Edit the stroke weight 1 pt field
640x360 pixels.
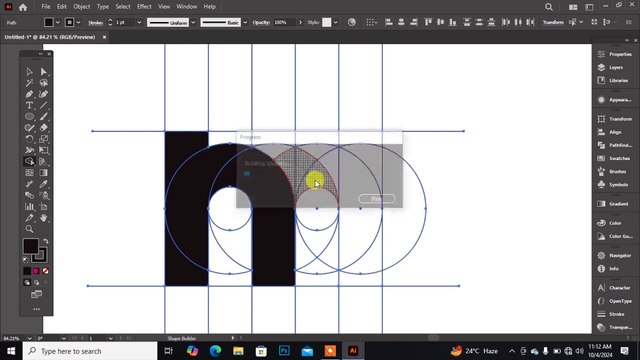[124, 22]
